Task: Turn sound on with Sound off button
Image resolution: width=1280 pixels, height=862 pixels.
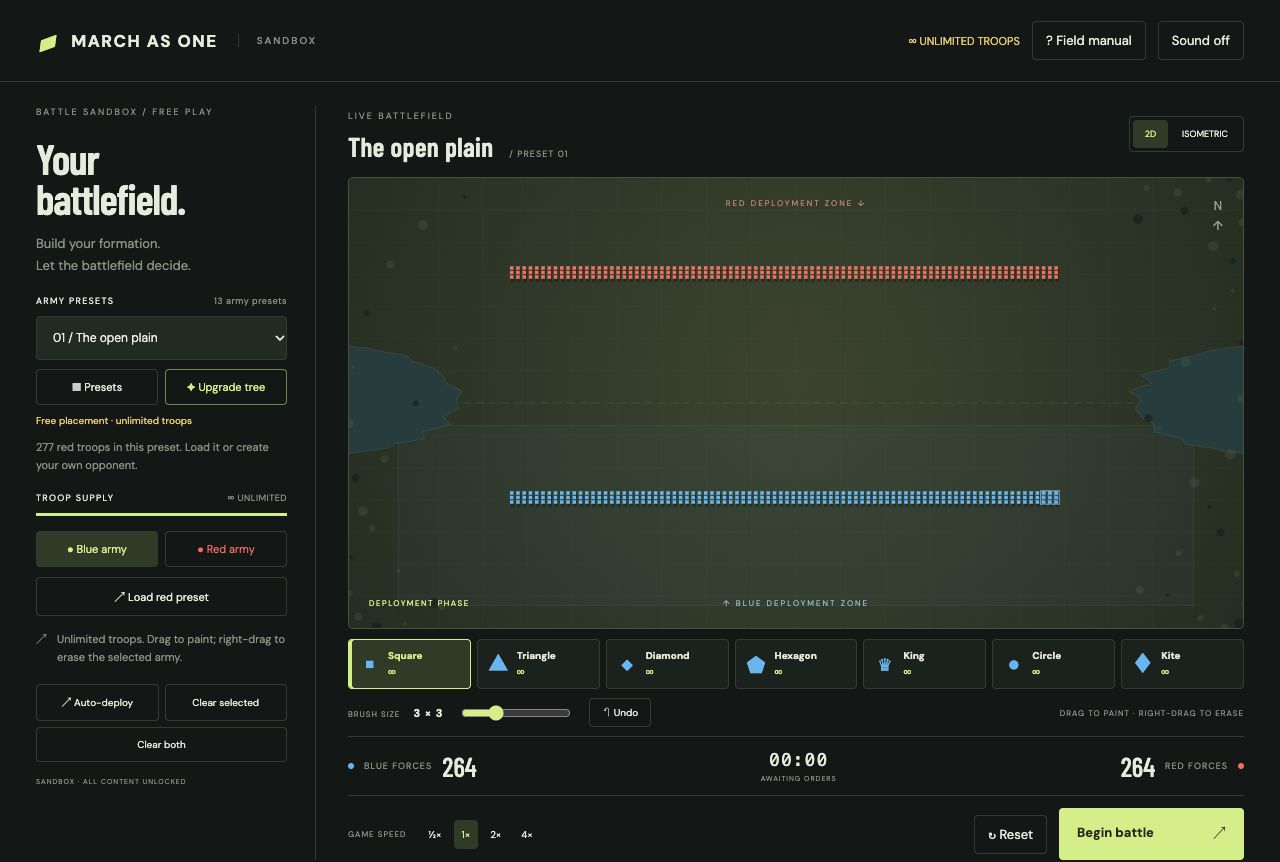Action: [1201, 41]
